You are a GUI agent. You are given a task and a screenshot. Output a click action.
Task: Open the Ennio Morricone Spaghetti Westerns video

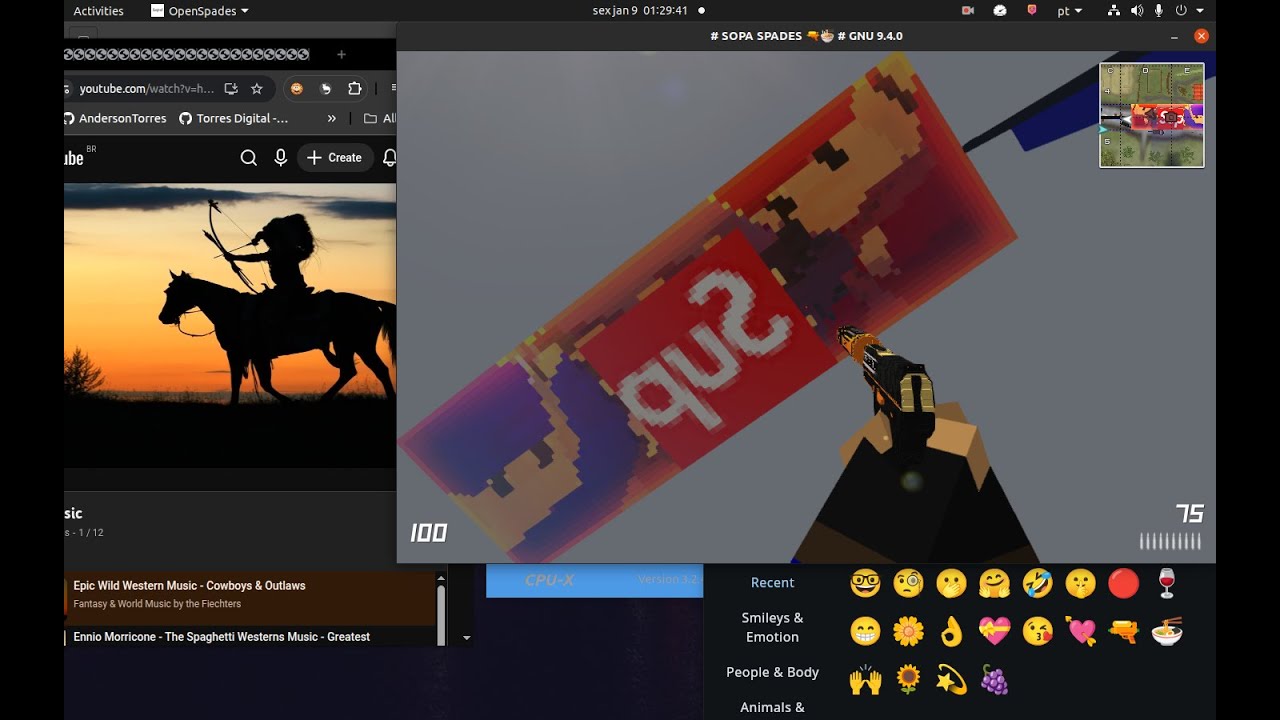221,637
